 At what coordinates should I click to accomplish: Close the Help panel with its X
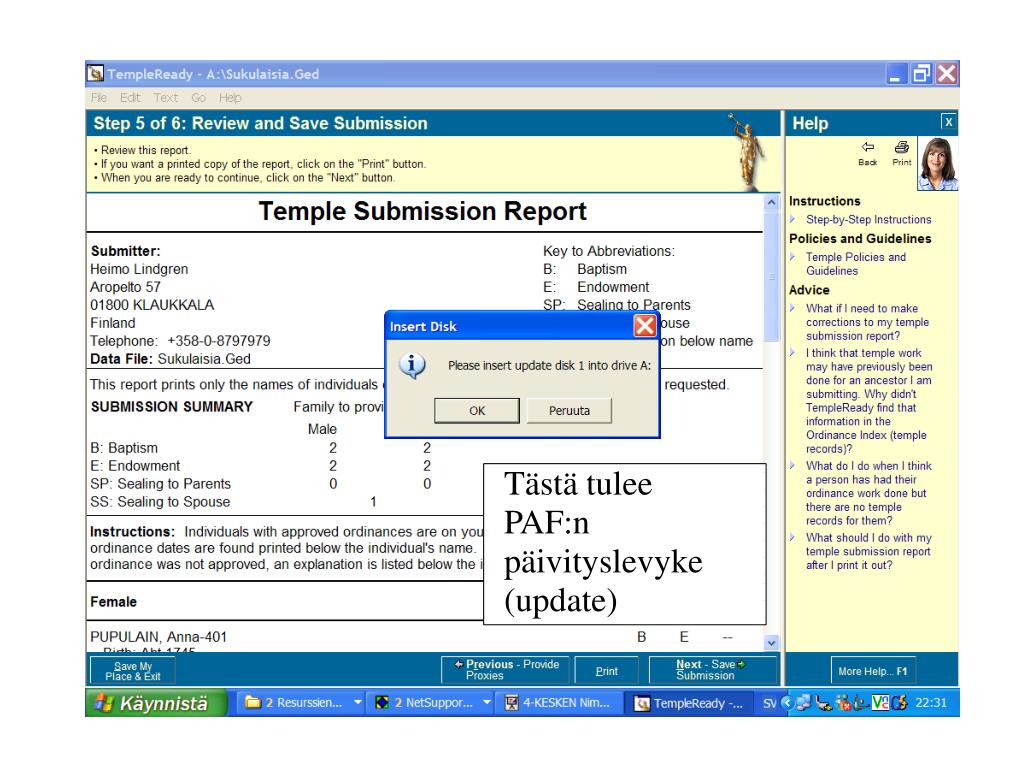[948, 122]
